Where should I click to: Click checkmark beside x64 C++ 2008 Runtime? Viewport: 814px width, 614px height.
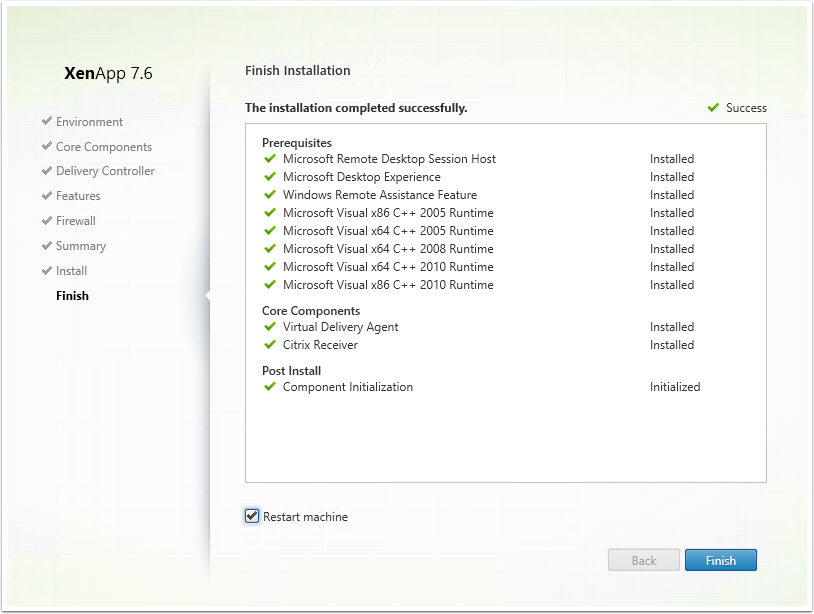coord(270,249)
